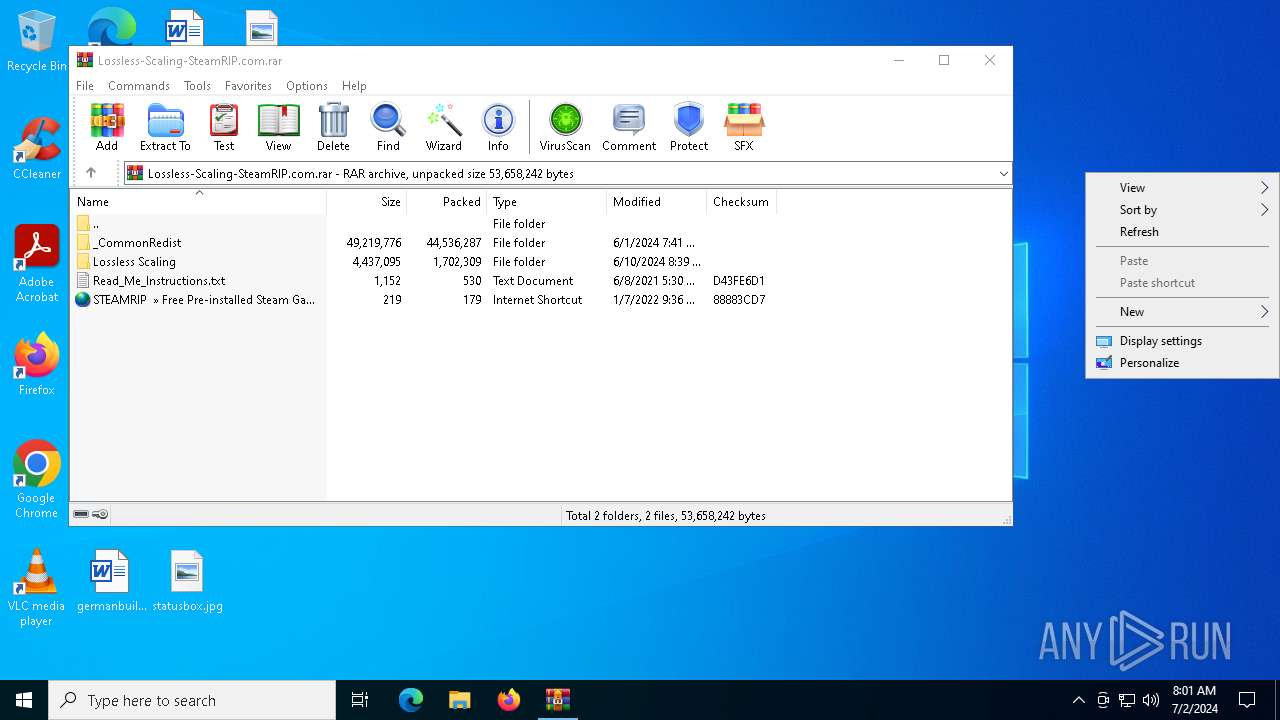Launch Edge from the taskbar

coord(411,700)
